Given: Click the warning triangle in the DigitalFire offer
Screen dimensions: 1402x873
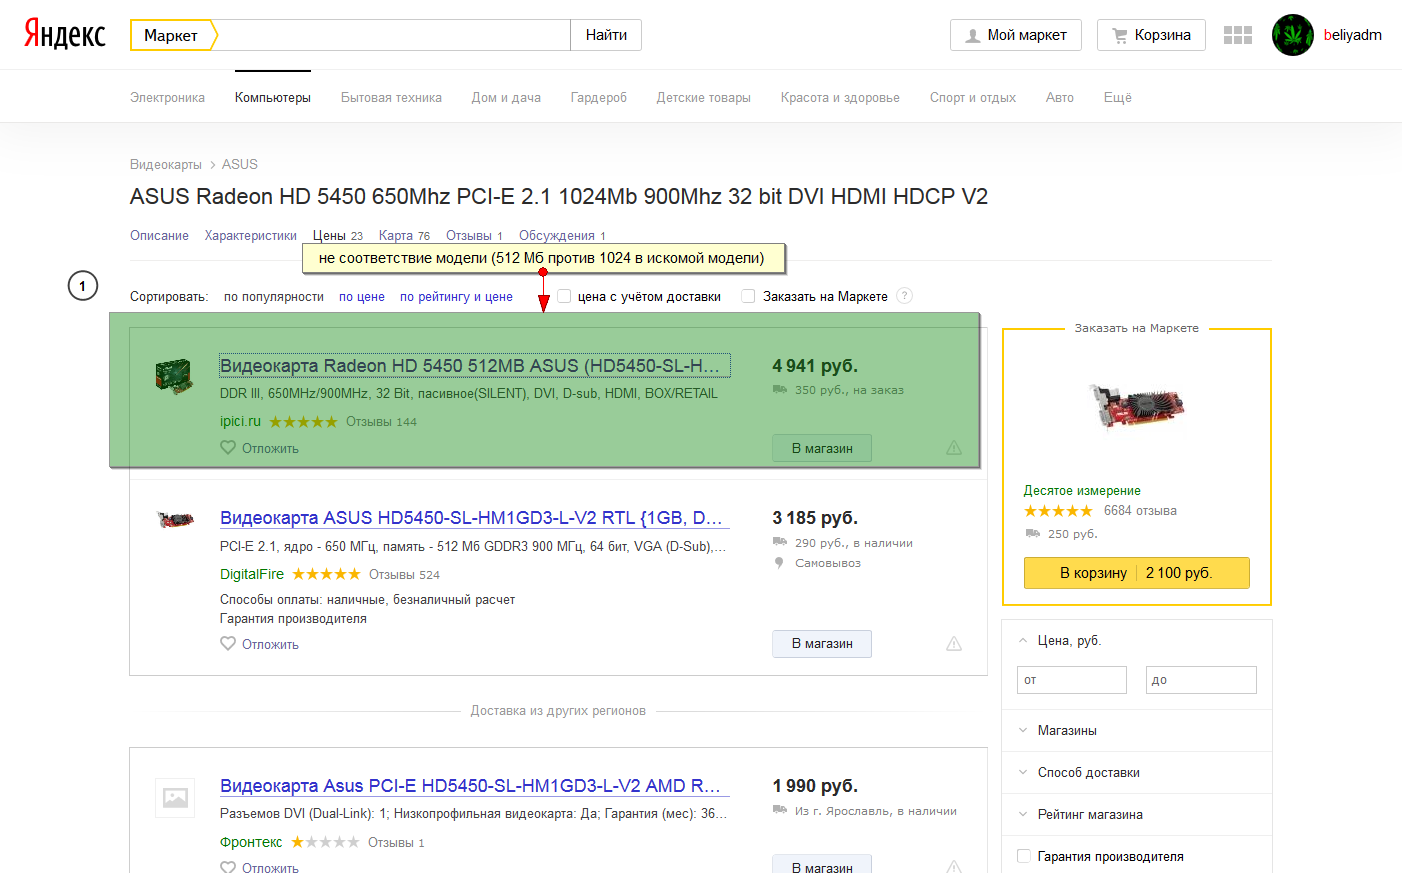Looking at the screenshot, I should pyautogui.click(x=954, y=644).
